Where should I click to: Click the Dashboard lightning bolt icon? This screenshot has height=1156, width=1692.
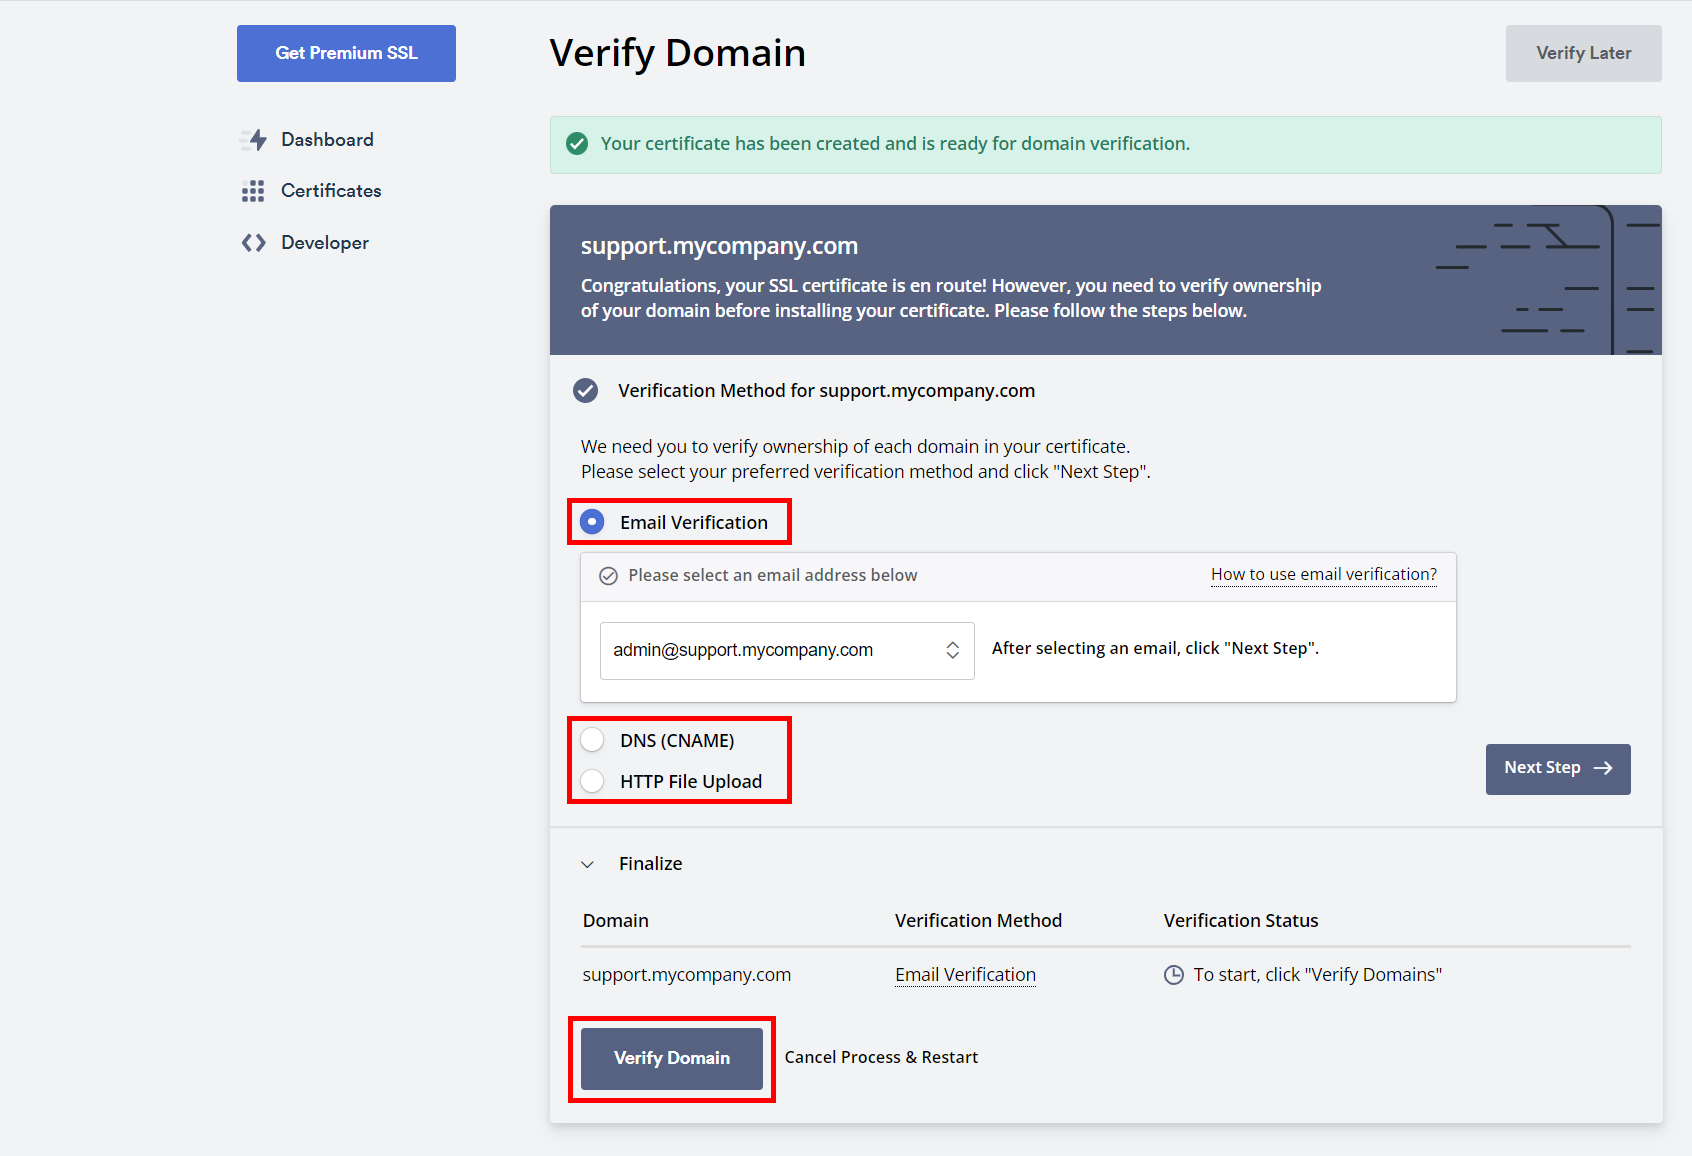tap(255, 140)
